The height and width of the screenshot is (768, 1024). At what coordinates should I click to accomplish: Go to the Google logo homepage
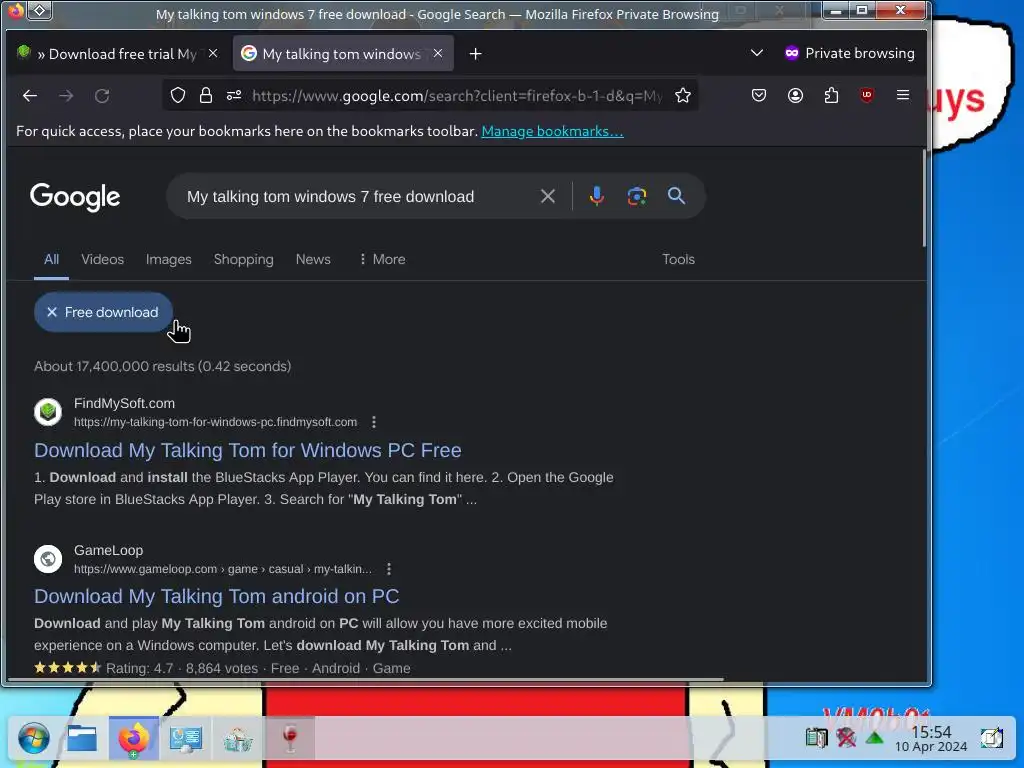75,197
